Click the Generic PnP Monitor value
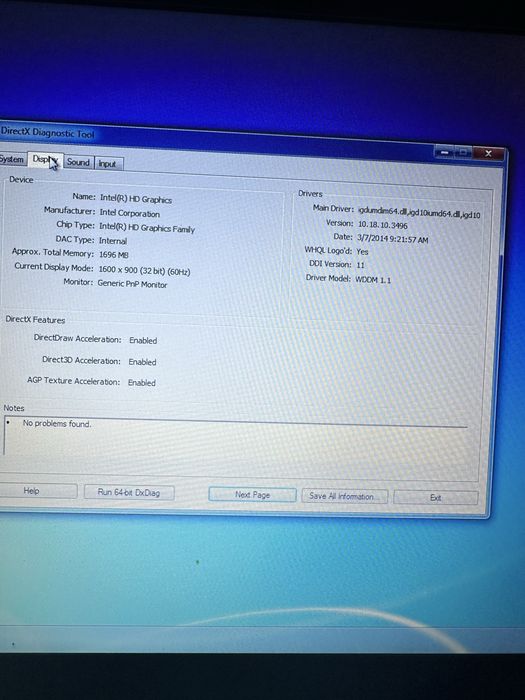The image size is (525, 700). (132, 284)
